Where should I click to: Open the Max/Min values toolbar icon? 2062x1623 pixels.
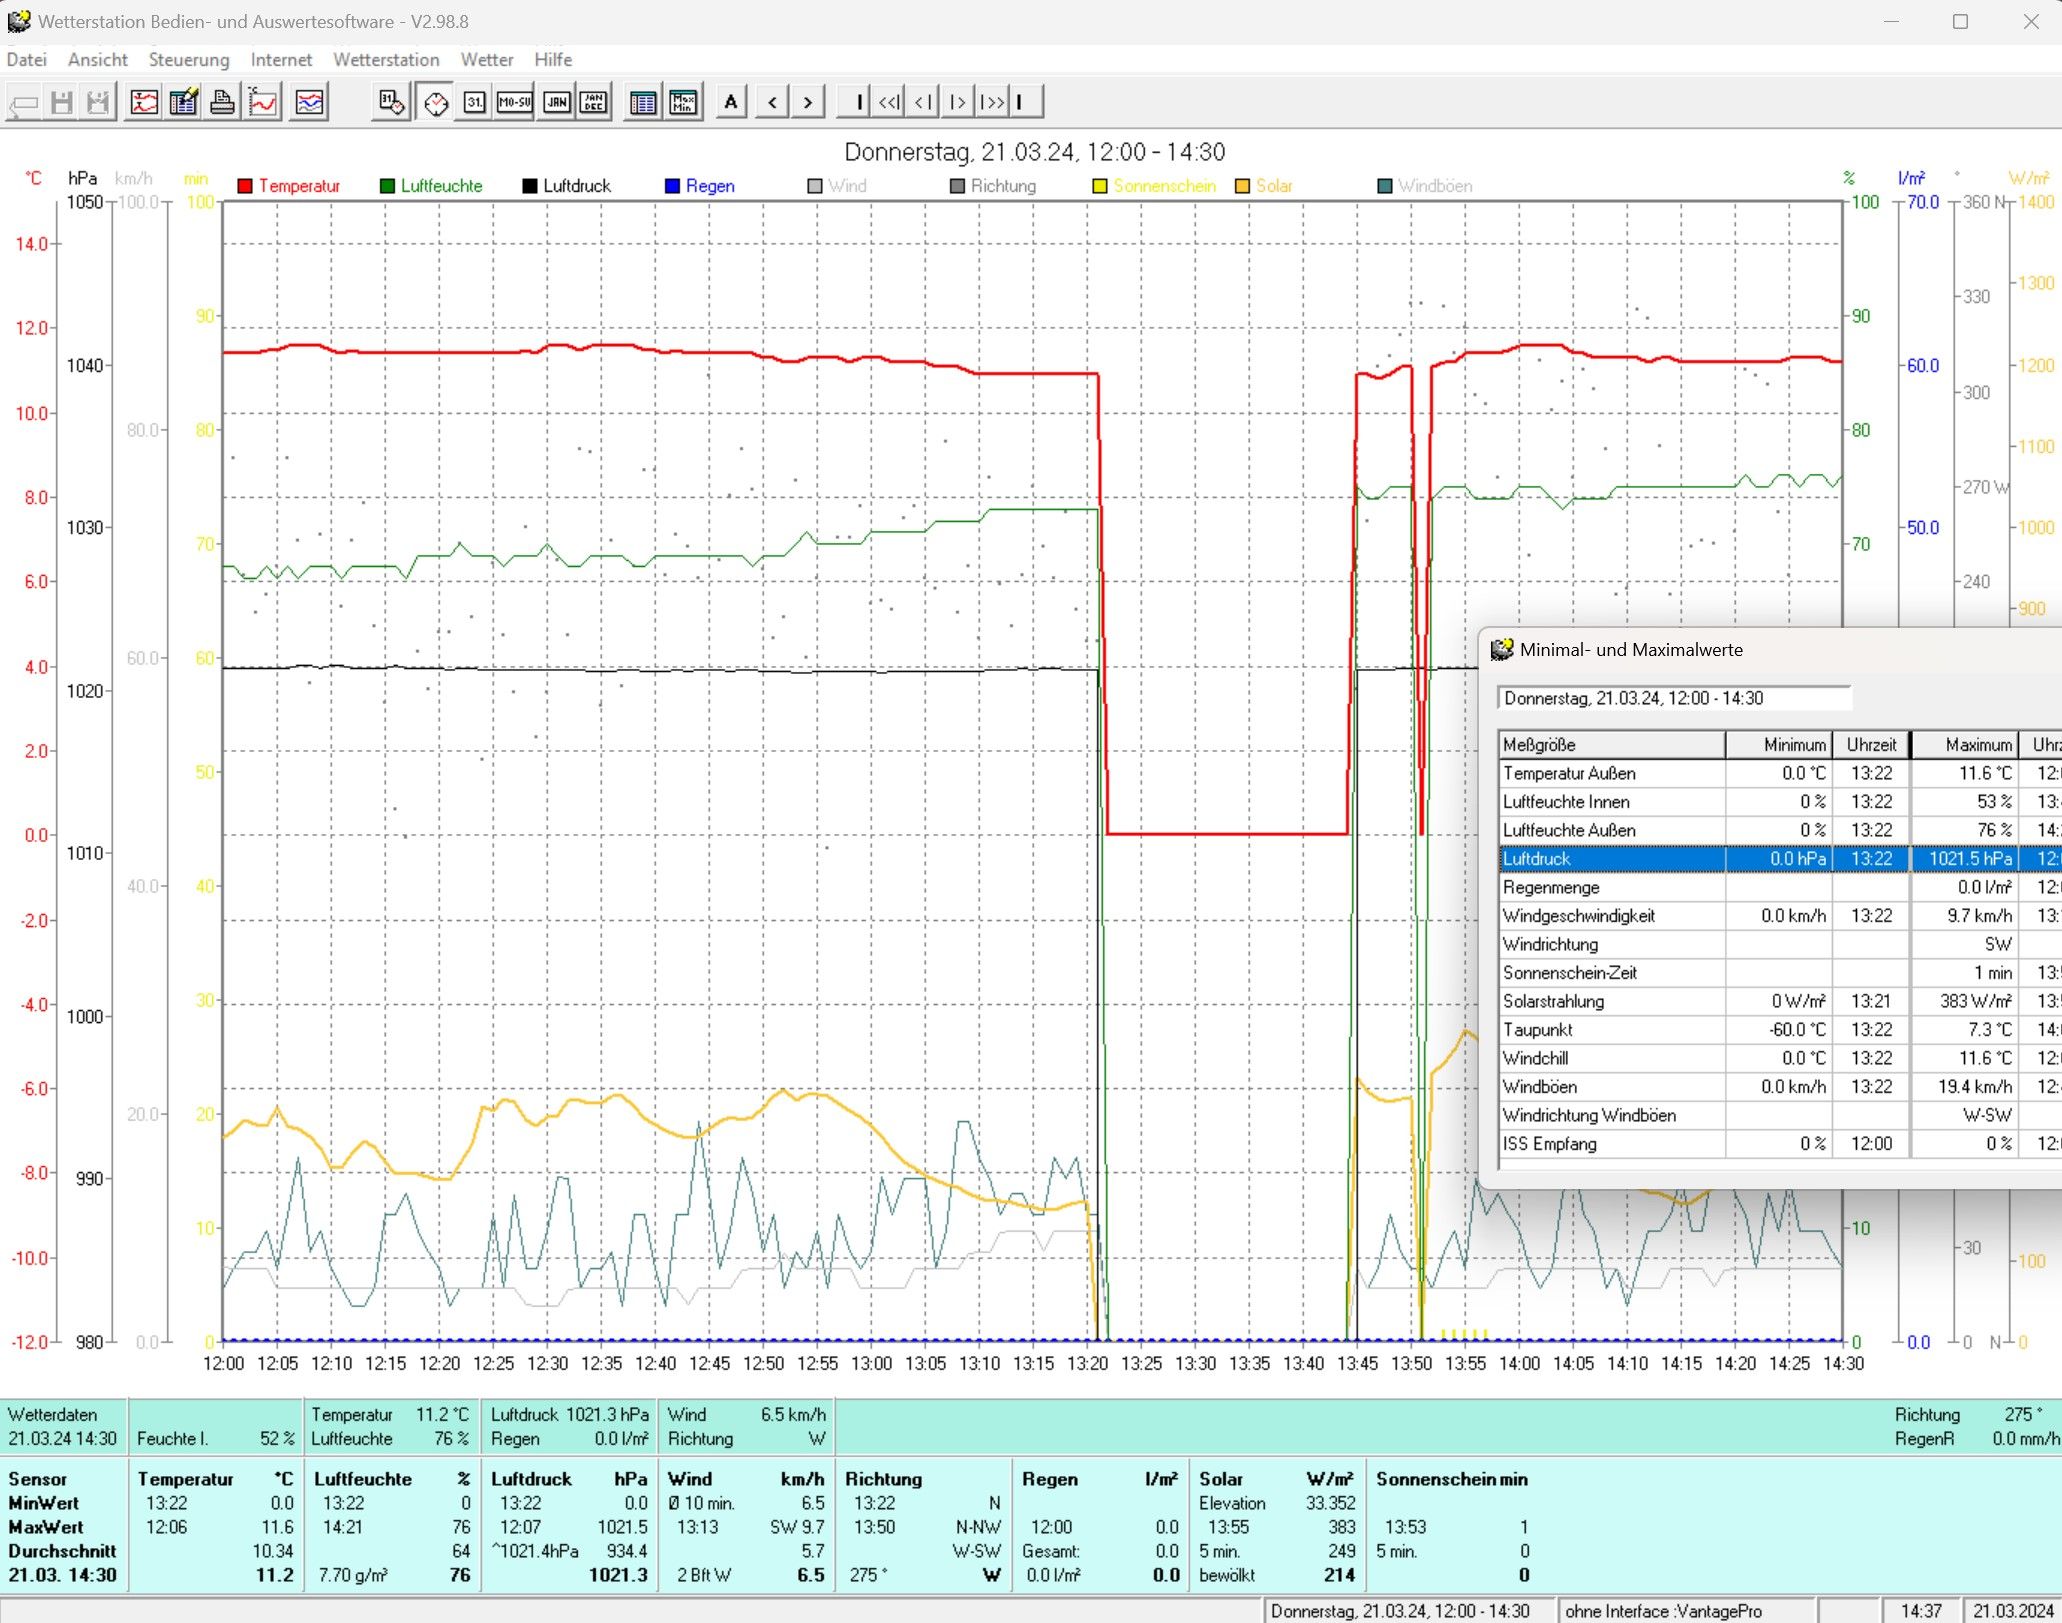[683, 102]
